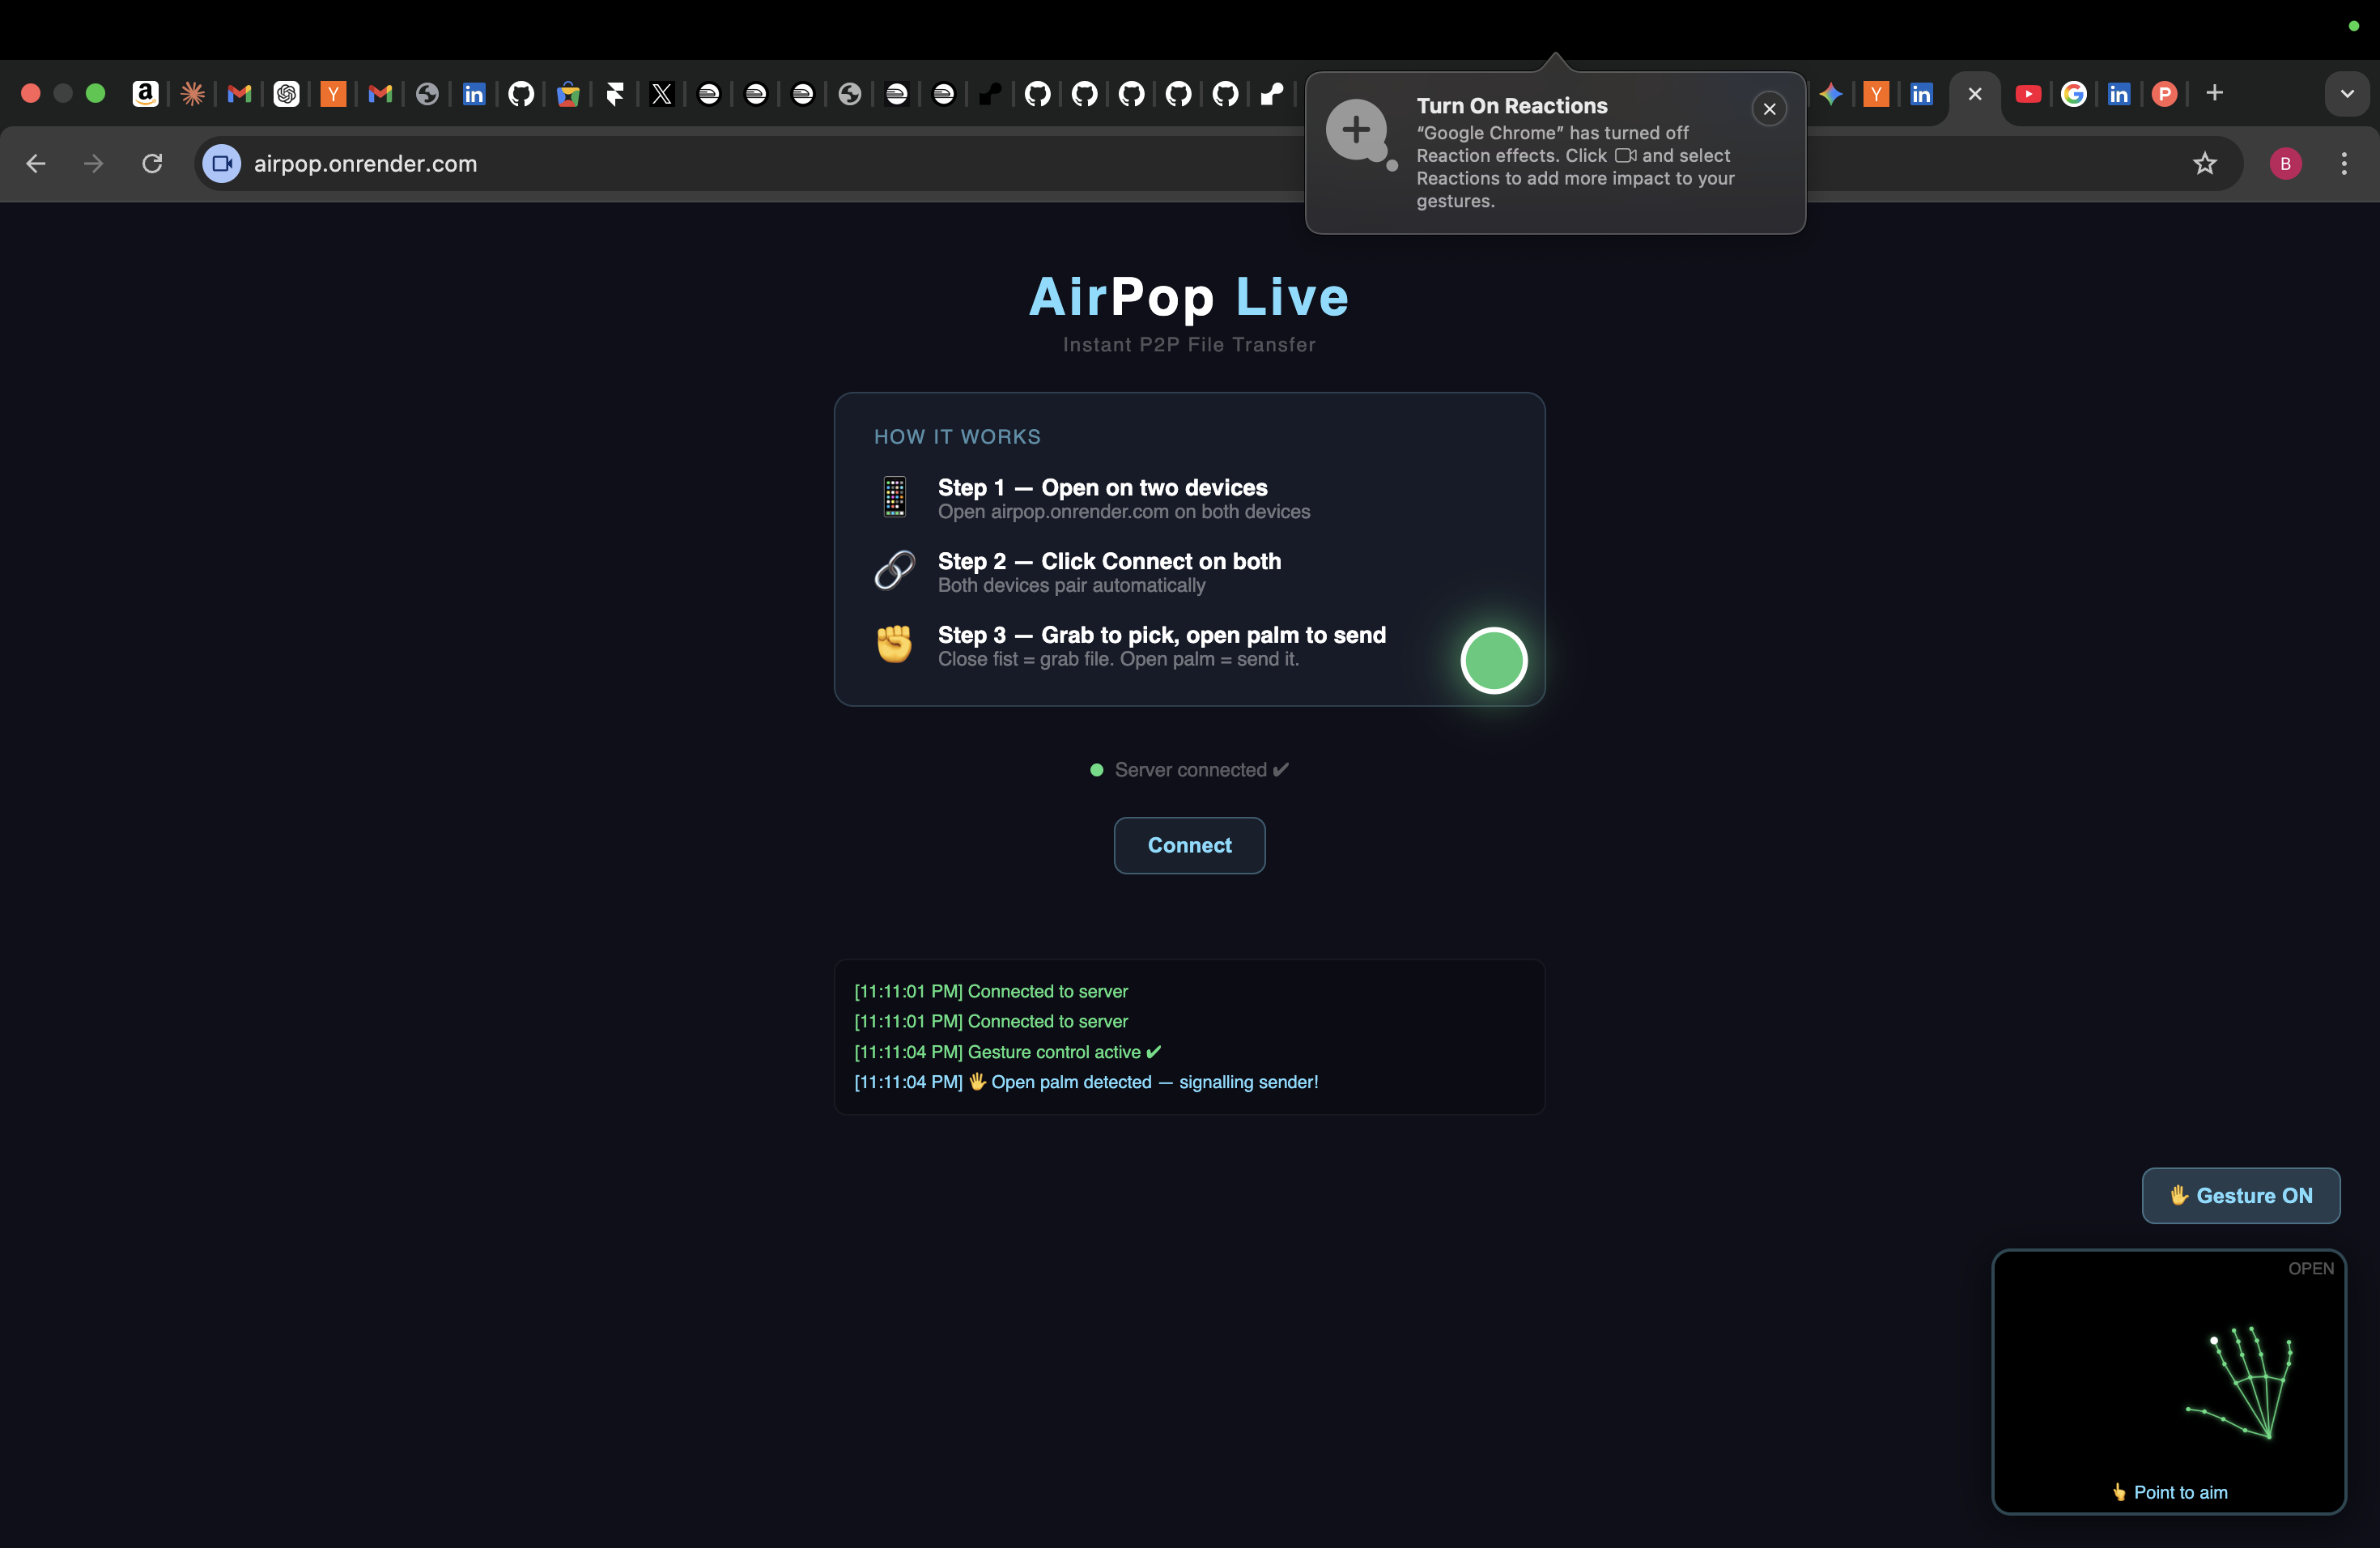2380x1548 pixels.
Task: Open the Google Play bookmark
Action: pos(568,94)
